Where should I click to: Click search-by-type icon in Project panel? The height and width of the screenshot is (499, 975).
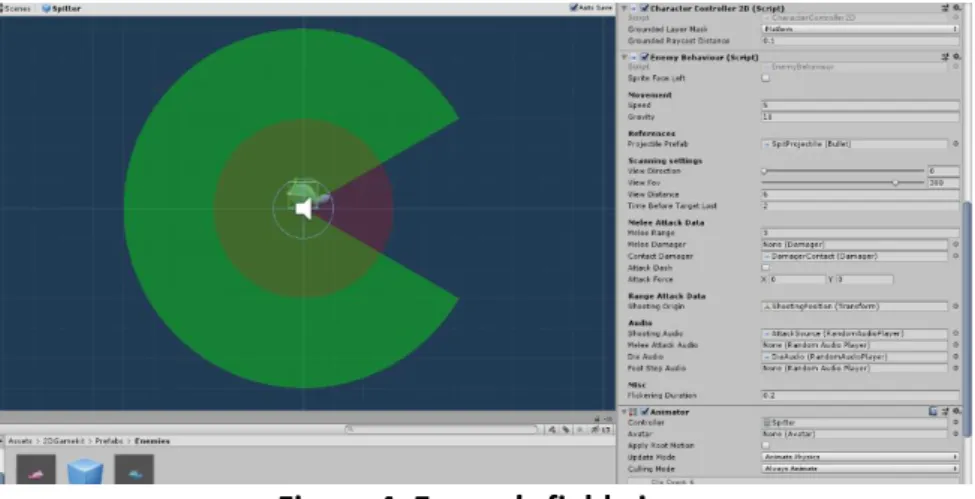pyautogui.click(x=553, y=429)
